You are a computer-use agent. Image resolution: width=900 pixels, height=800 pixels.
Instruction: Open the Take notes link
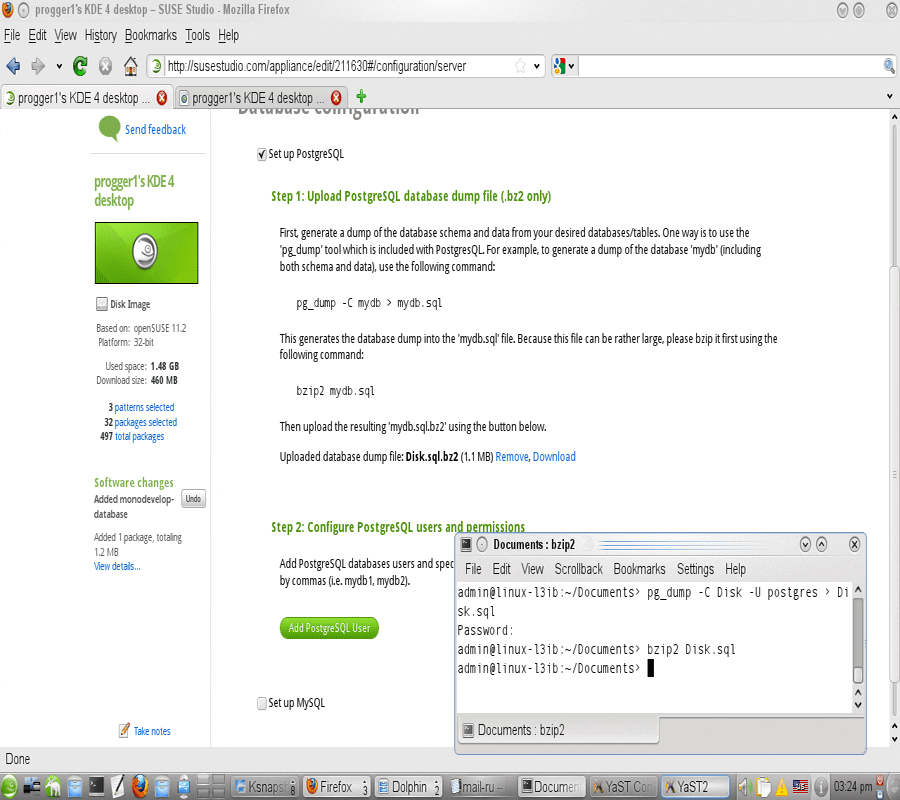coord(152,731)
